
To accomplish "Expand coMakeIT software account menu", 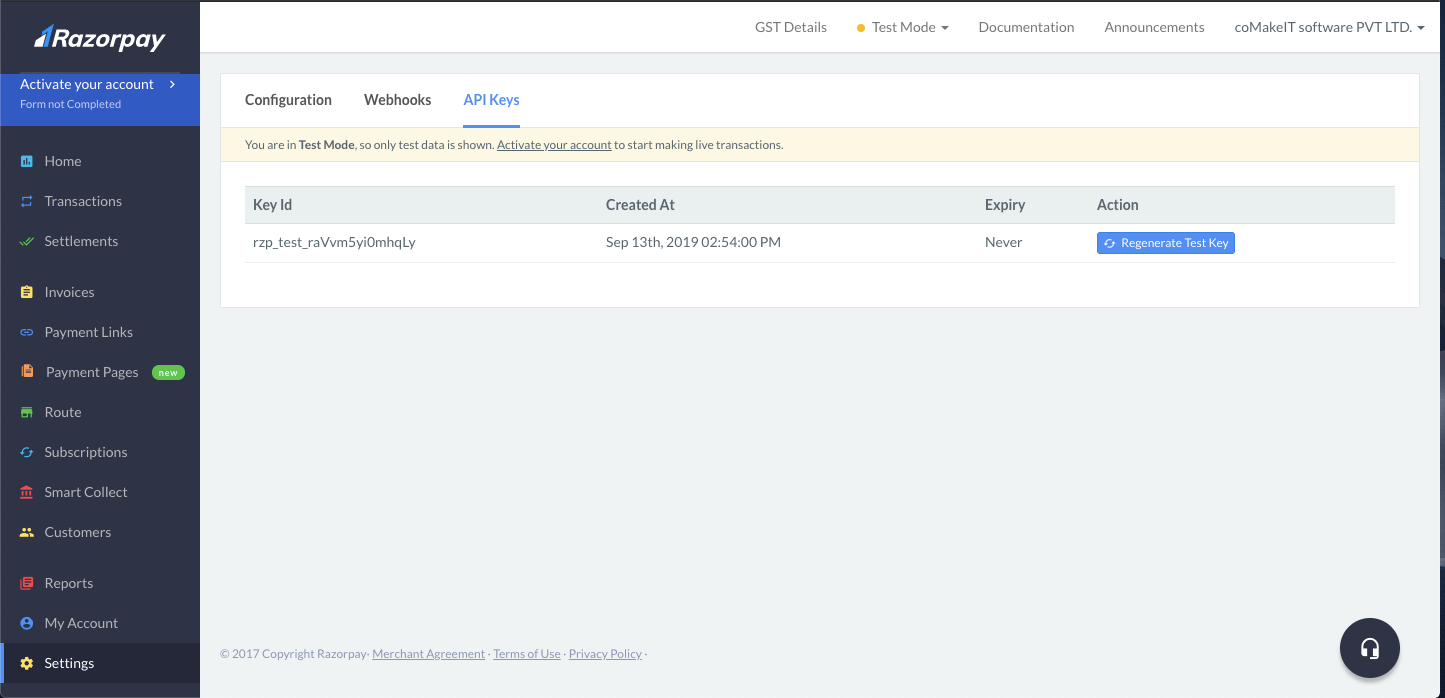I will click(x=1329, y=27).
